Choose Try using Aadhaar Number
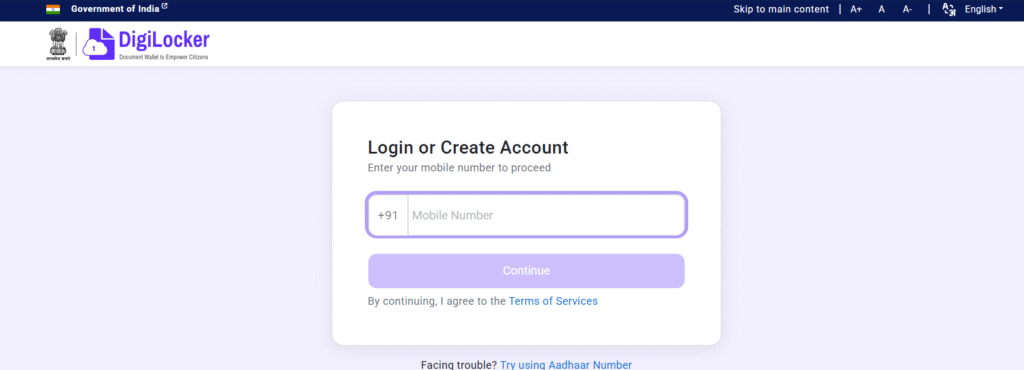The height and width of the screenshot is (370, 1024). click(x=566, y=365)
